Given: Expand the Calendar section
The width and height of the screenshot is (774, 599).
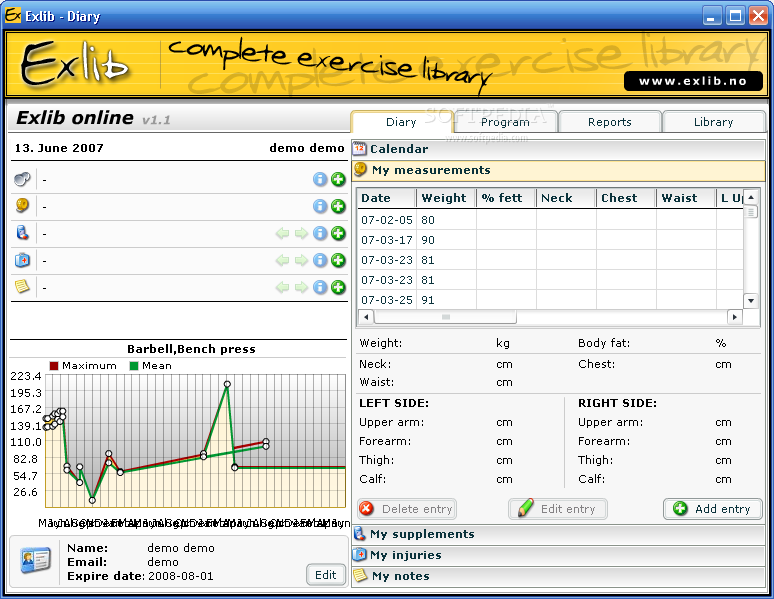Looking at the screenshot, I should (558, 149).
